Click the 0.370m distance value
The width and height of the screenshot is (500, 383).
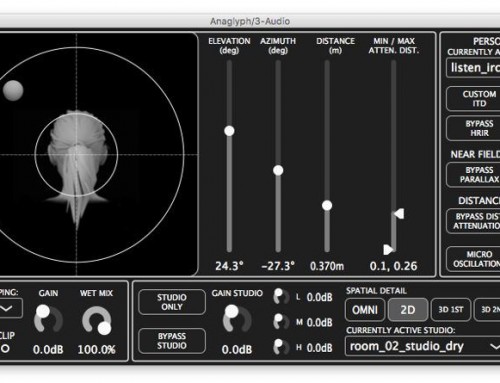coord(327,266)
